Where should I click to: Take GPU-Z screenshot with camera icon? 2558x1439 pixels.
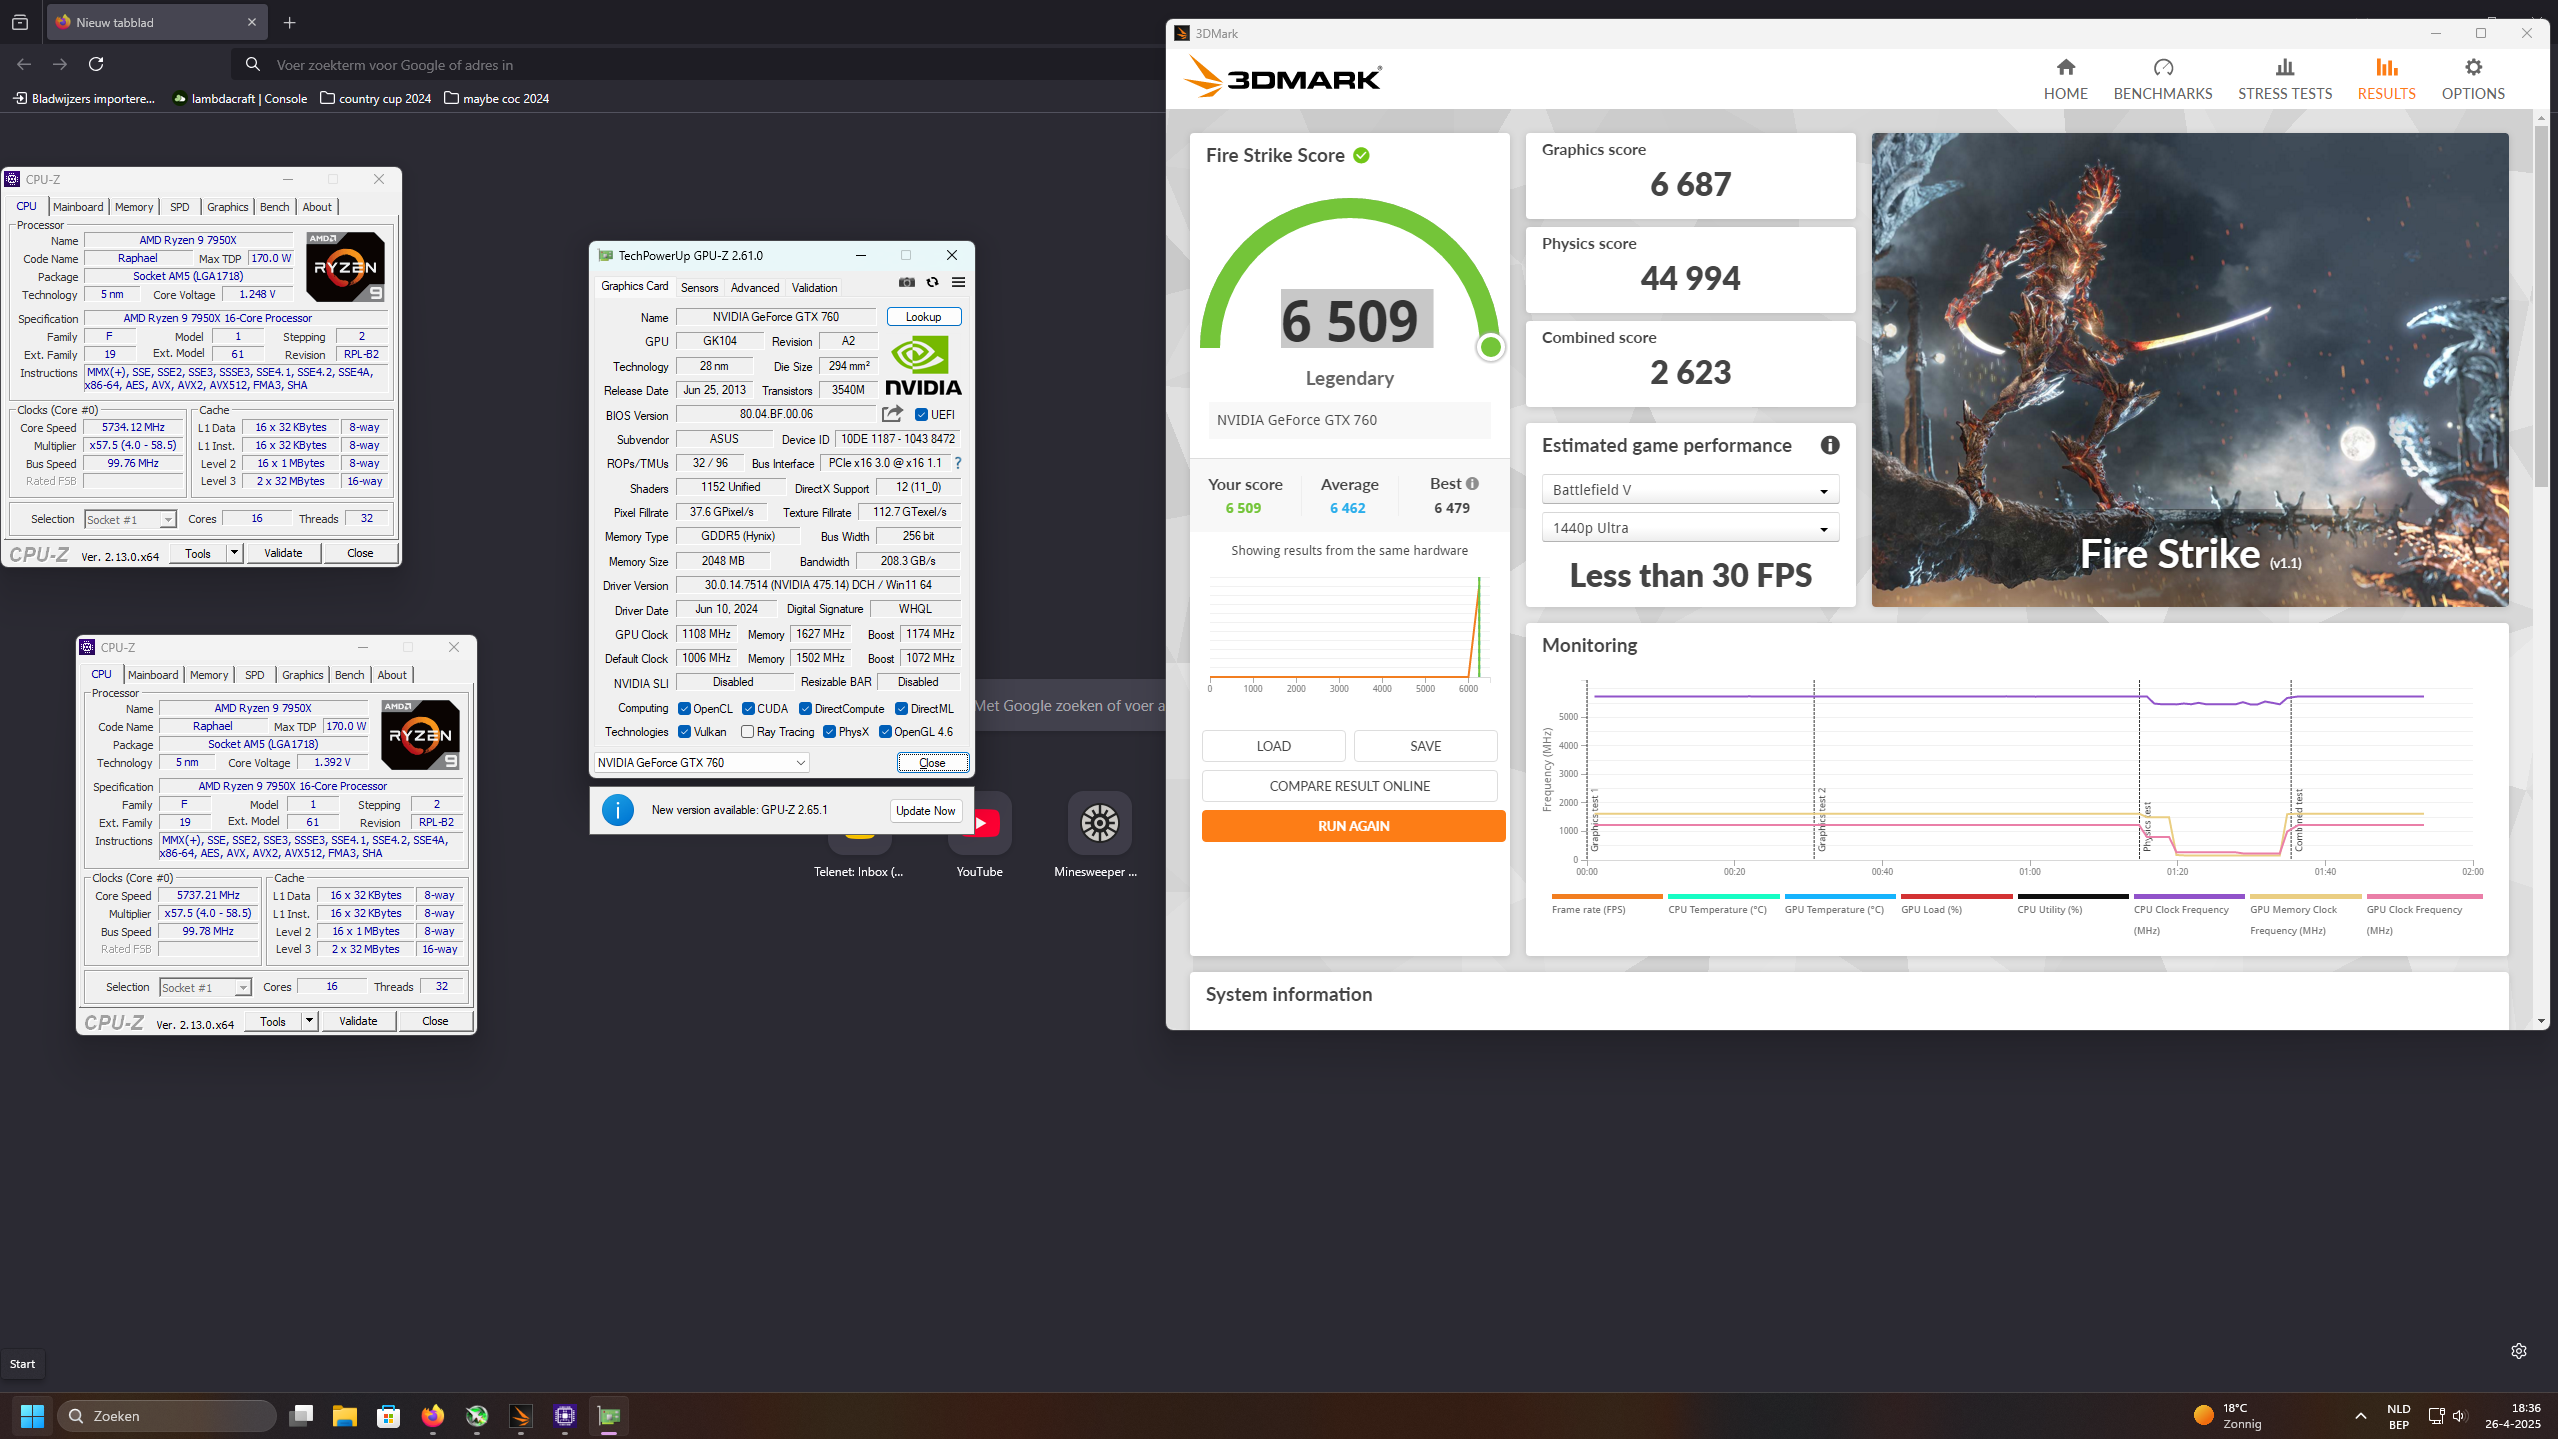[x=906, y=282]
